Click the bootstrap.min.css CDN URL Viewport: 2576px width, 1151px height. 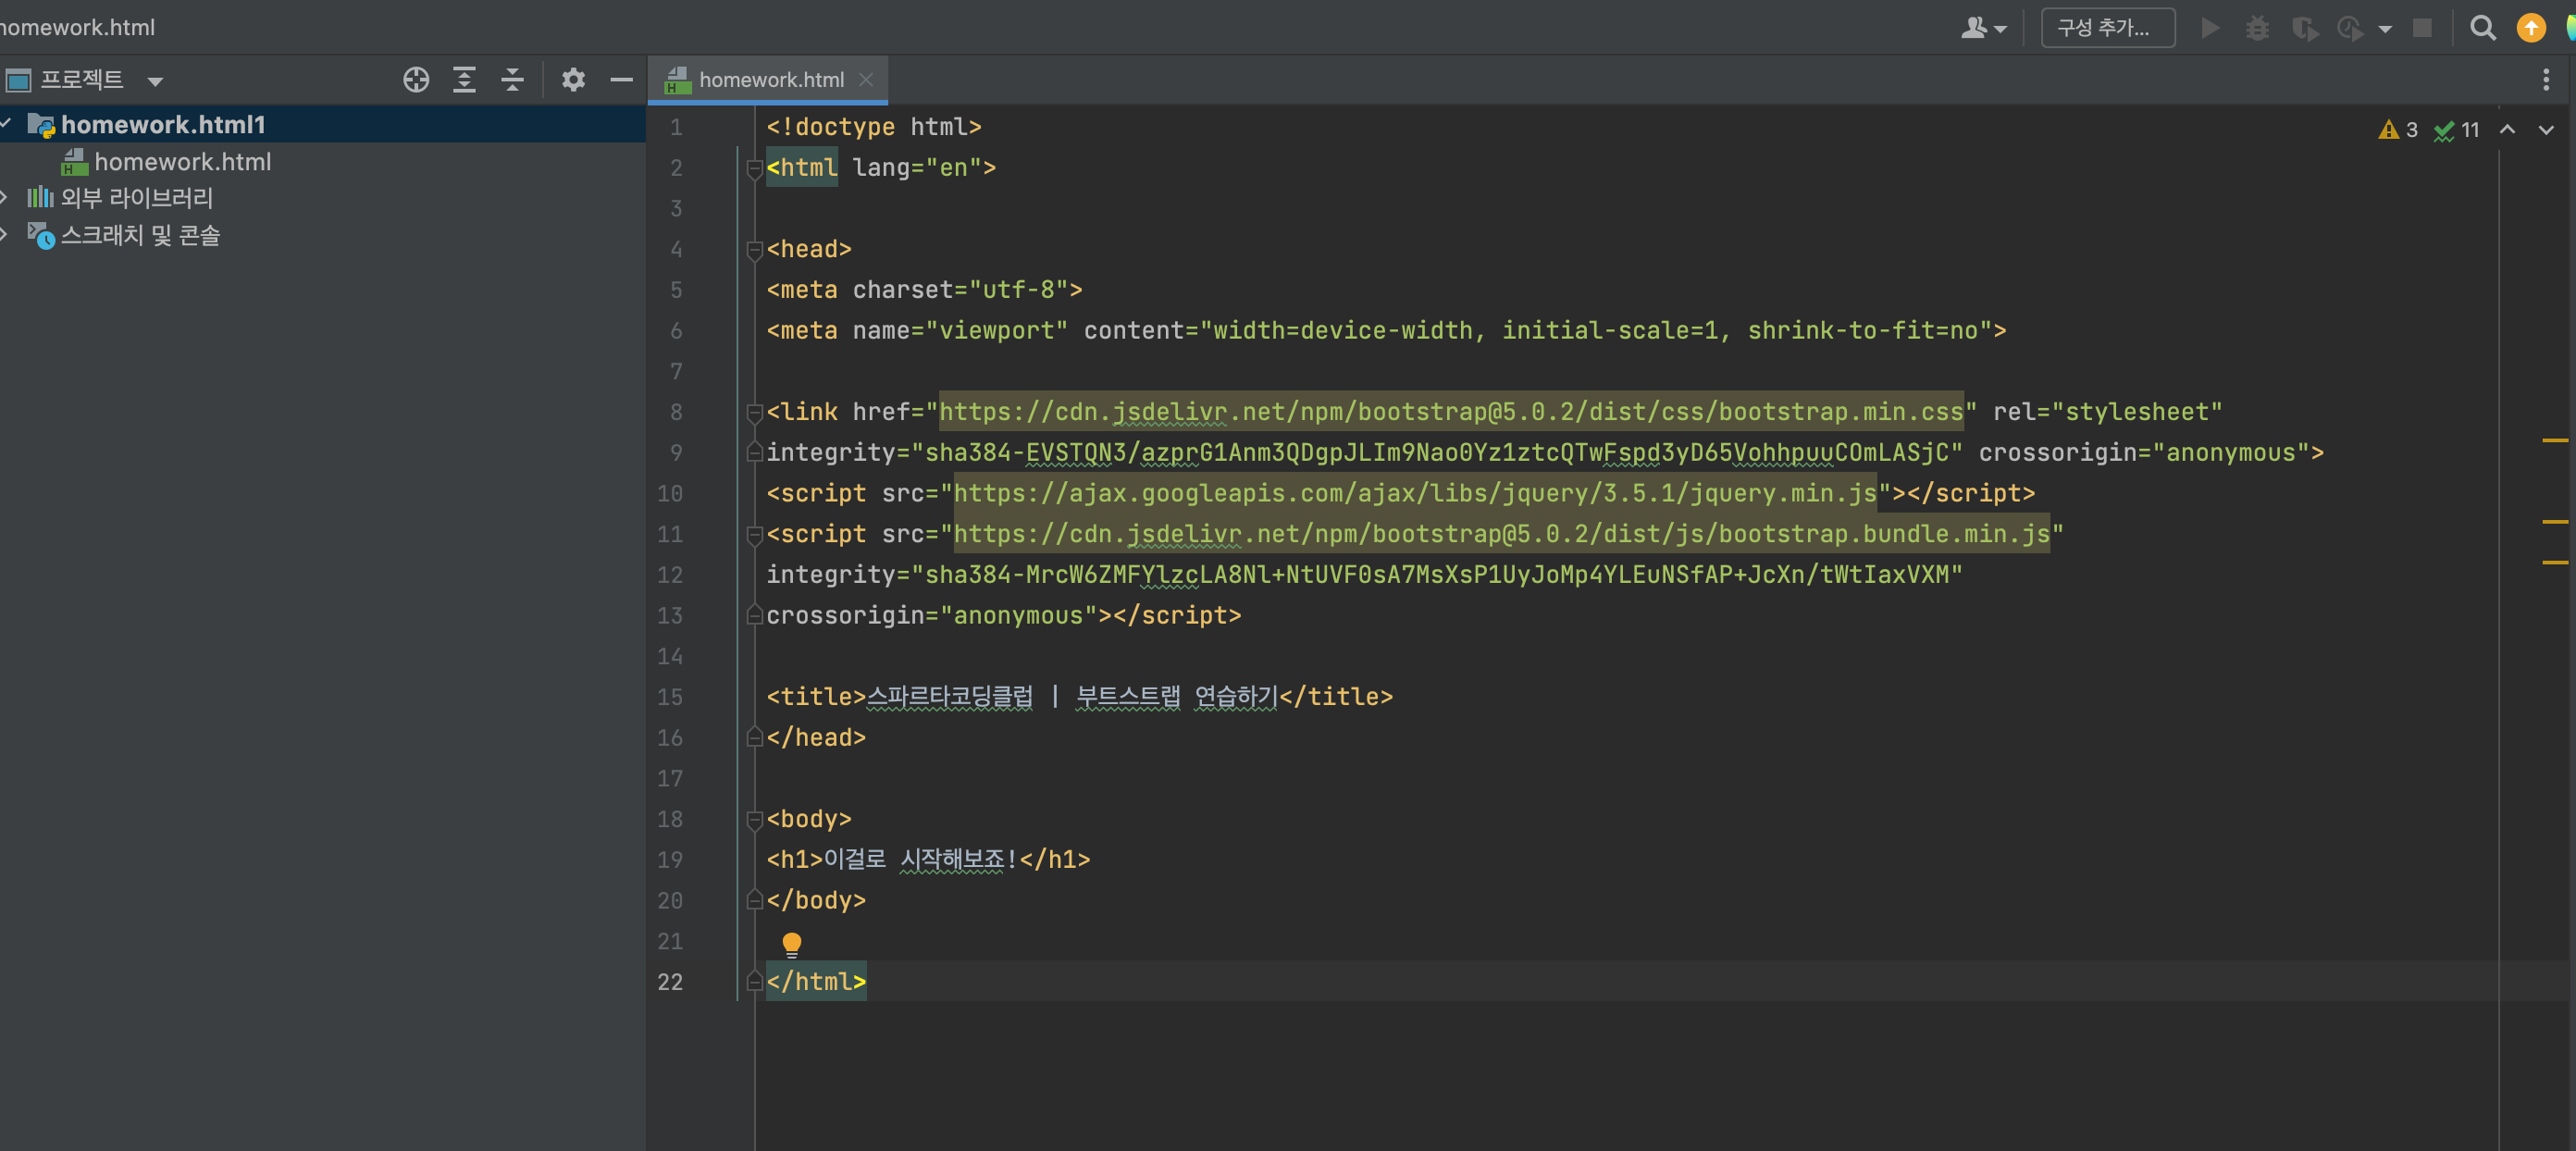coord(1451,412)
